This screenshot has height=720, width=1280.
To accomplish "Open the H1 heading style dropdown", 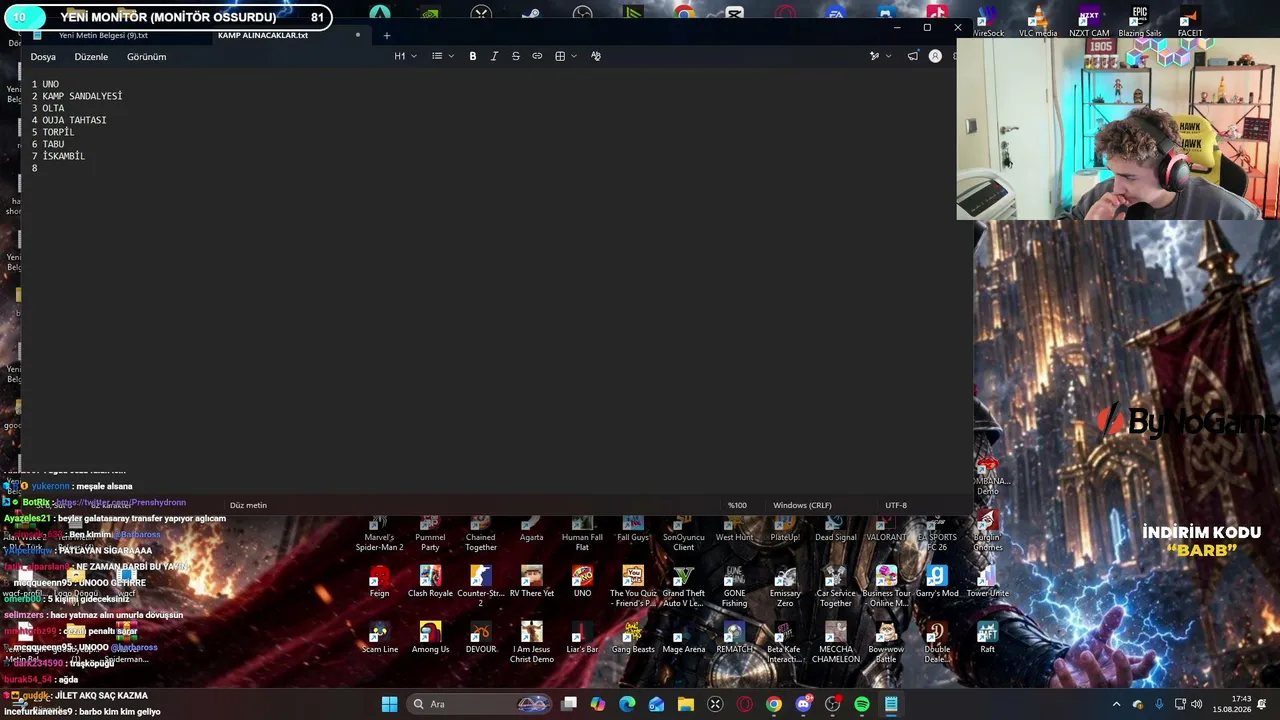I will pyautogui.click(x=404, y=56).
